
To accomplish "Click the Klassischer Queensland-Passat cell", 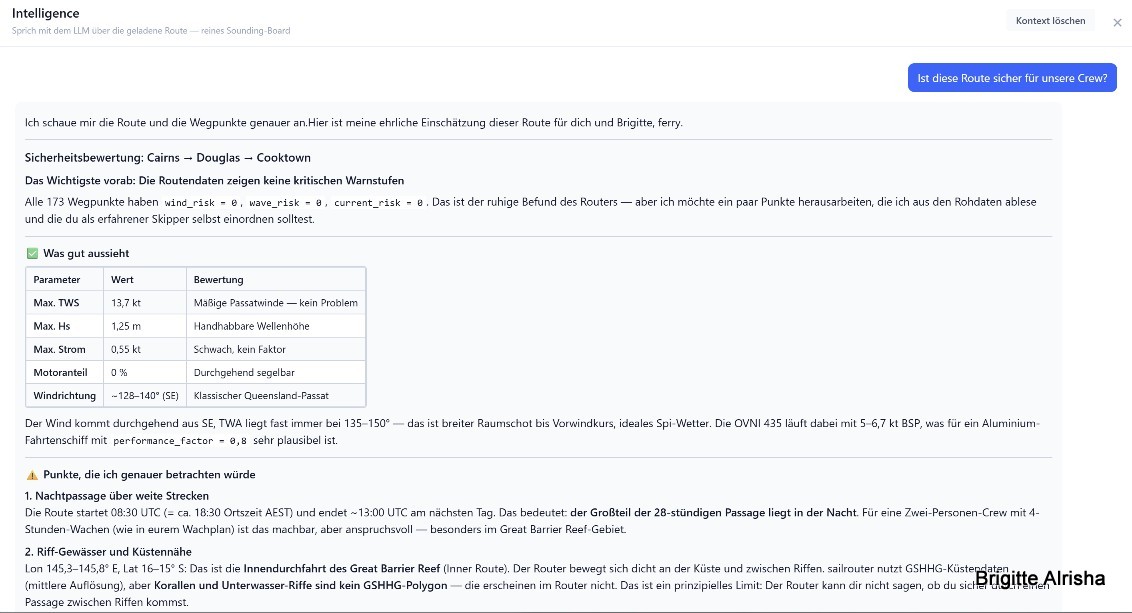I will 261,396.
